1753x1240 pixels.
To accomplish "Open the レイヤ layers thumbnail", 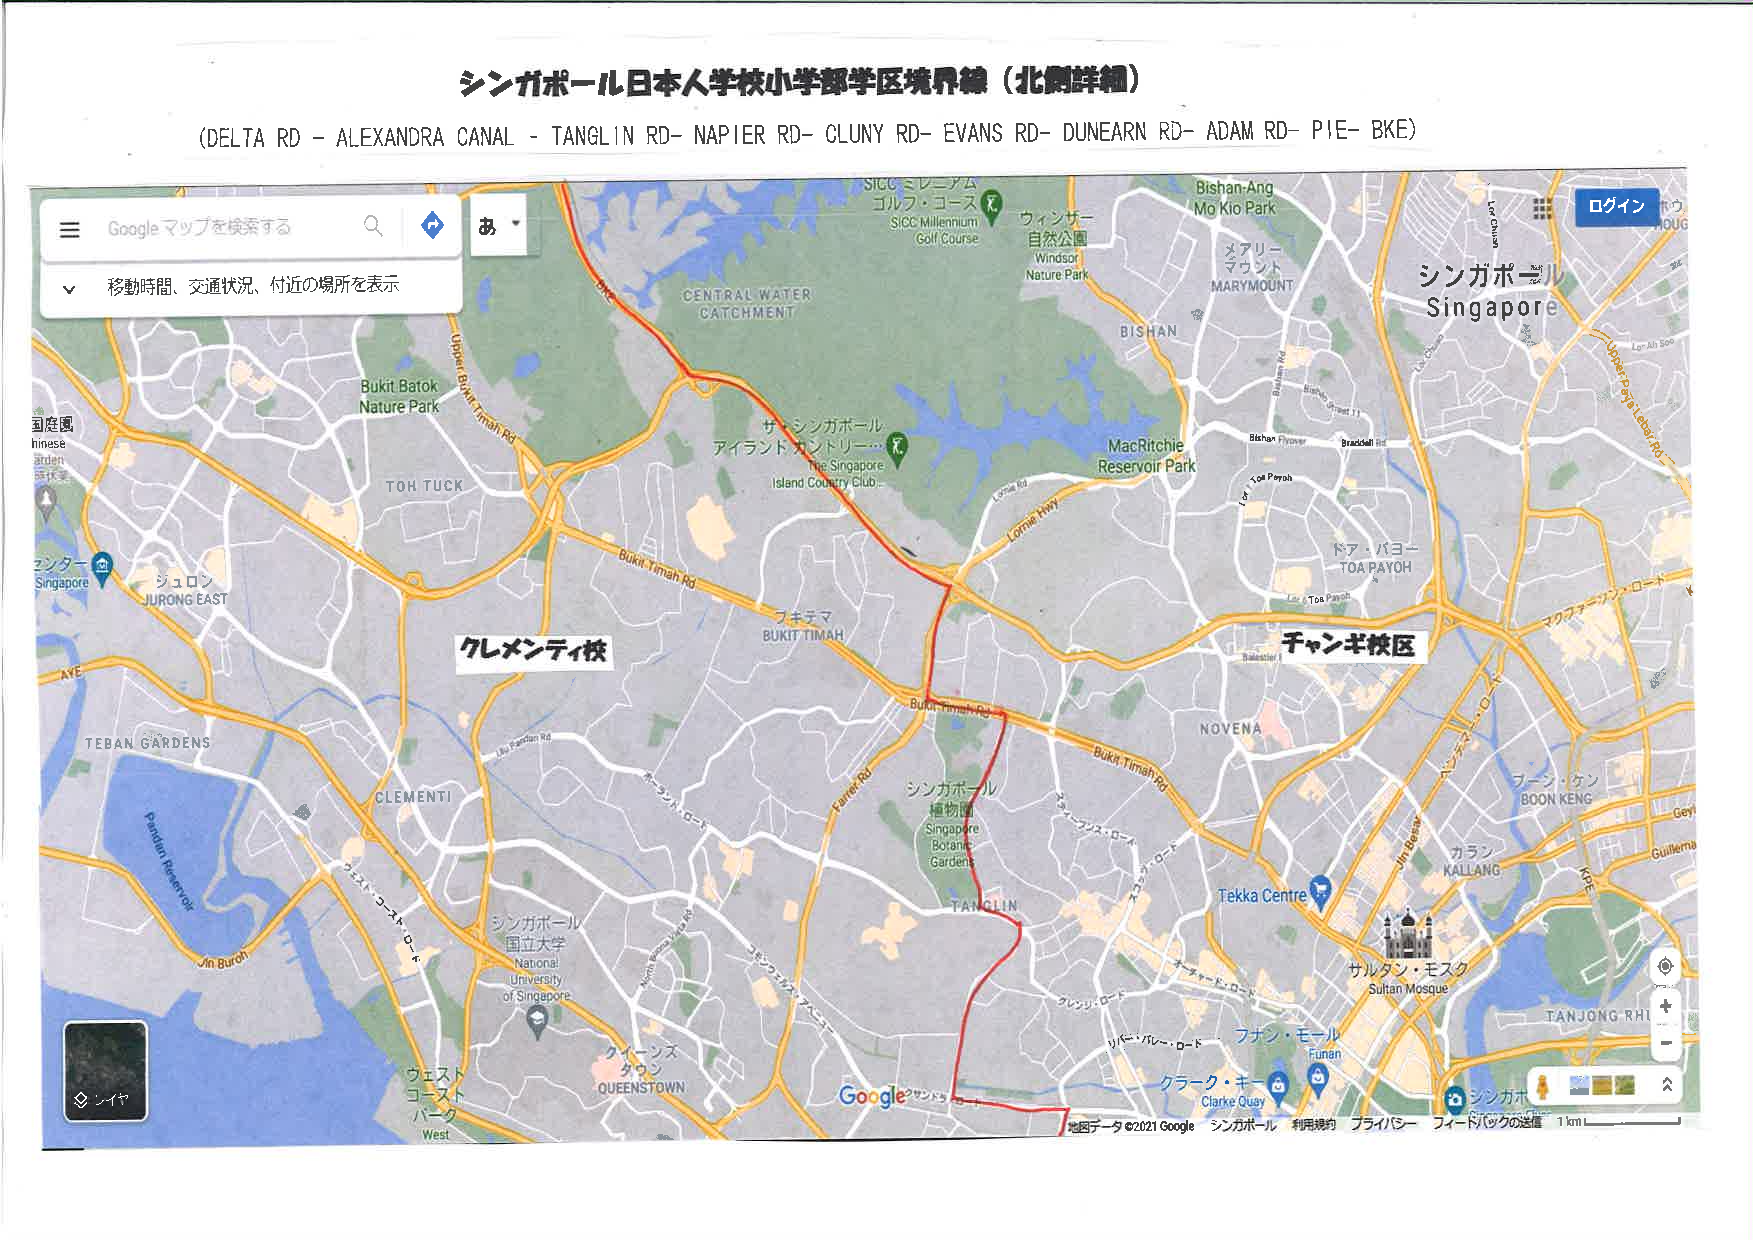I will tap(106, 1070).
